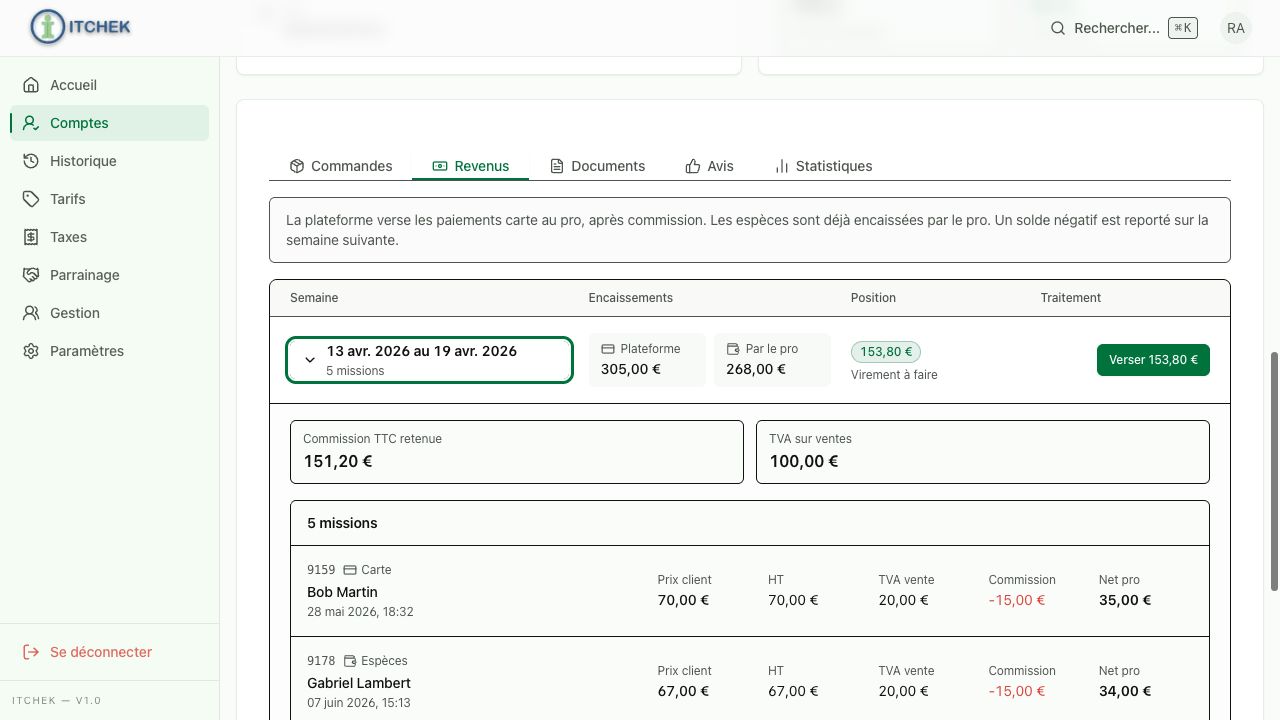Click the Historique clock icon

[x=31, y=161]
